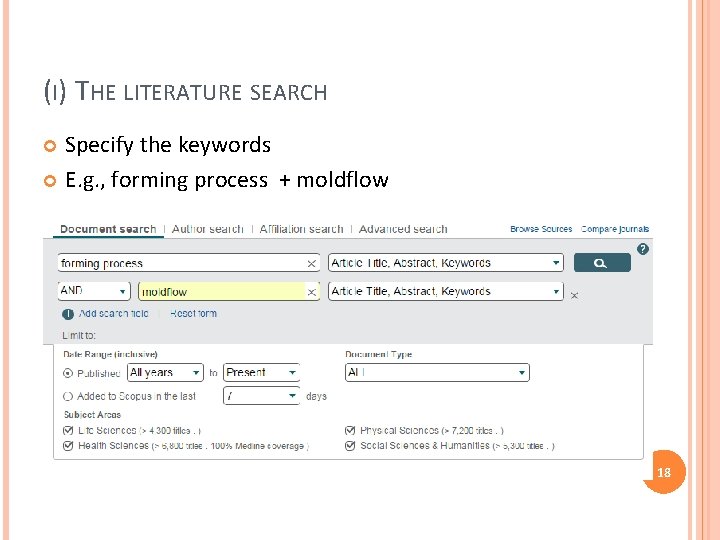Screen dimensions: 720x540
Task: Switch to Author search tab
Action: (x=208, y=229)
